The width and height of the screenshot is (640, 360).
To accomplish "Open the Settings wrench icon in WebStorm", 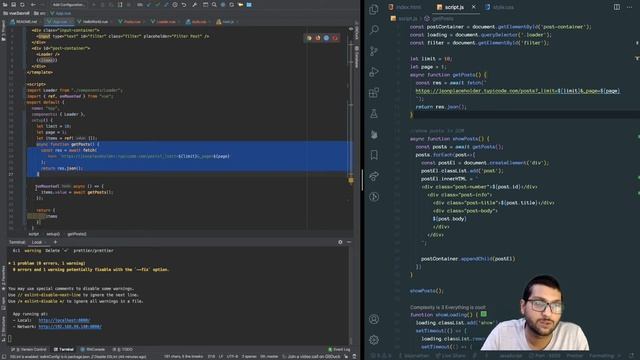I will click(195, 4).
